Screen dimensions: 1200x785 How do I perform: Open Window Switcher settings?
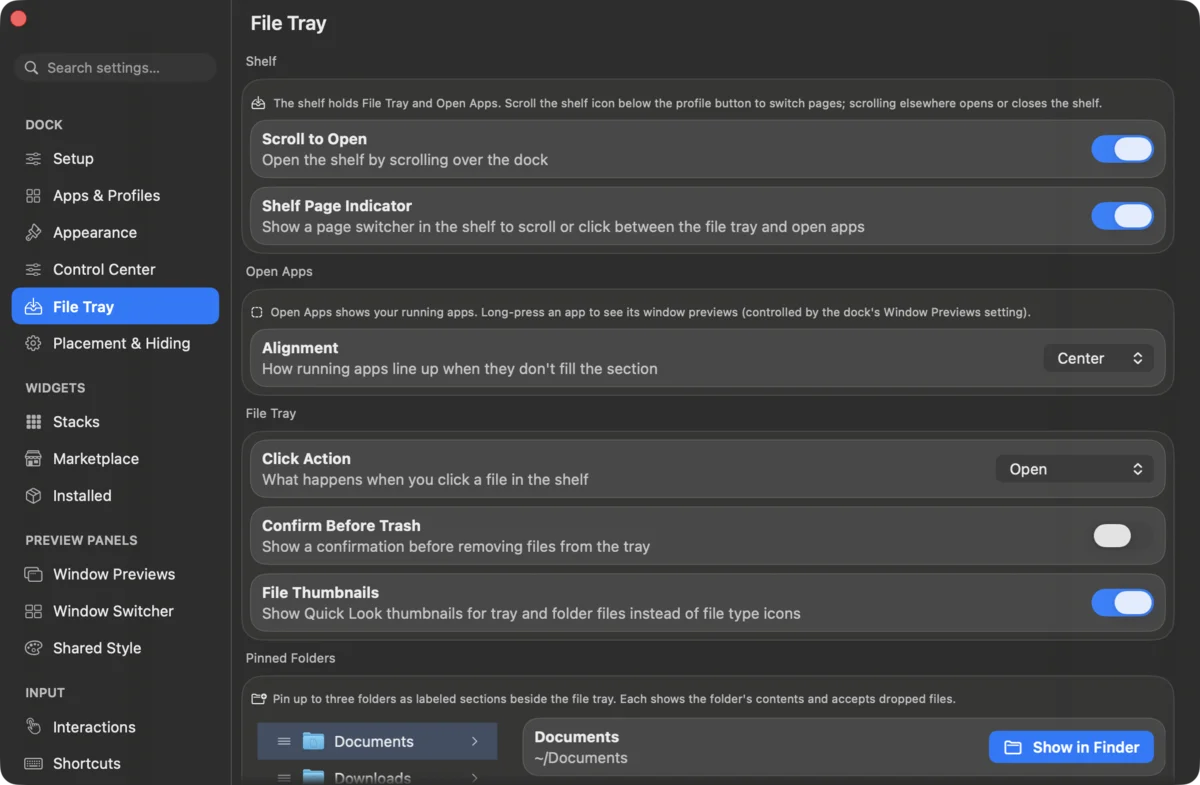115,612
